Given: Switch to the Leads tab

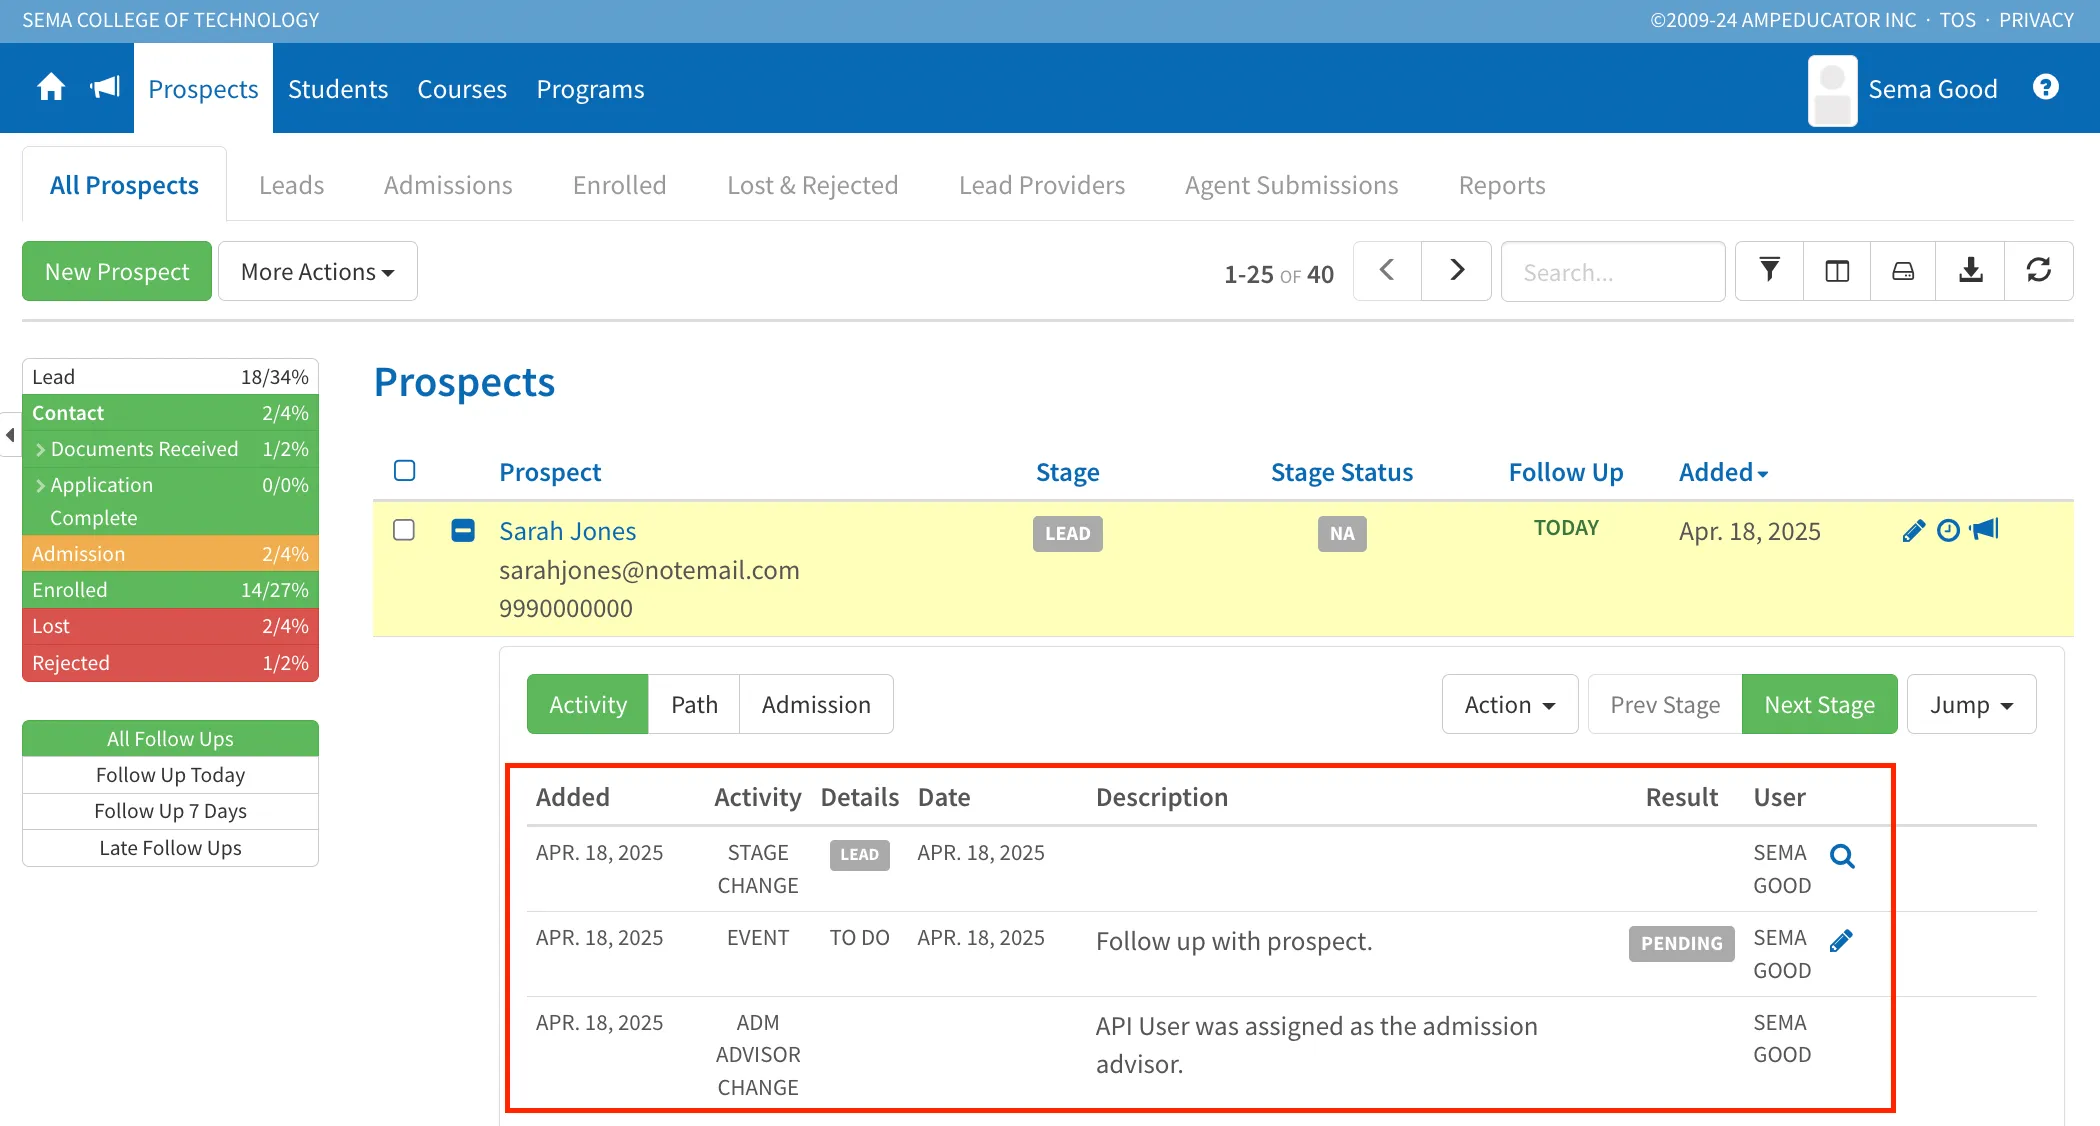Looking at the screenshot, I should (x=291, y=185).
